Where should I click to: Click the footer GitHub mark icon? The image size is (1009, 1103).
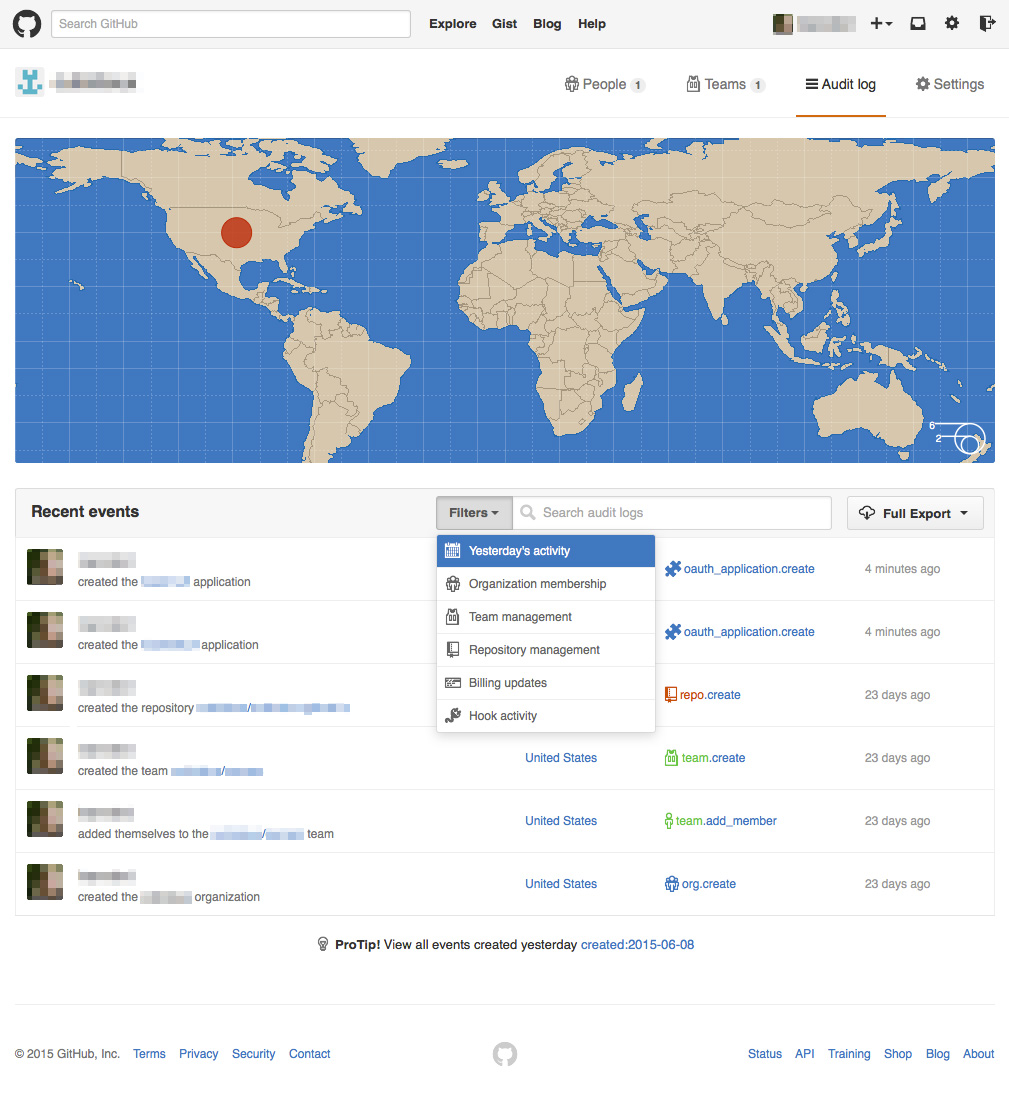pos(505,1054)
